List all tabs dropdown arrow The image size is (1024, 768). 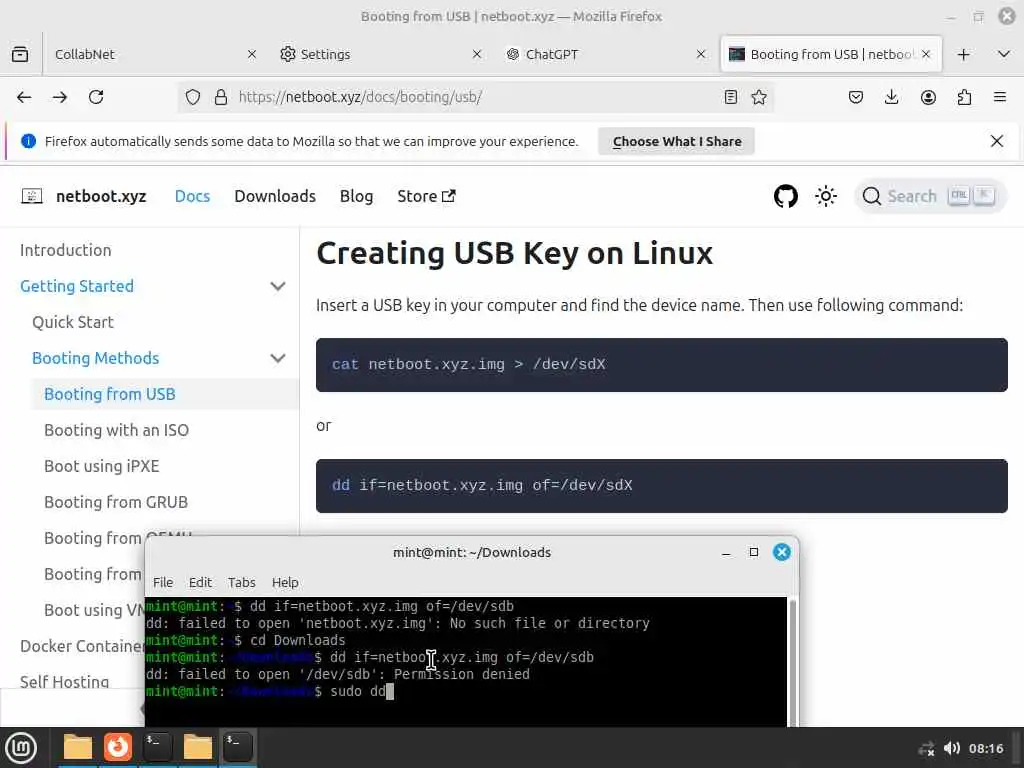pos(1004,54)
